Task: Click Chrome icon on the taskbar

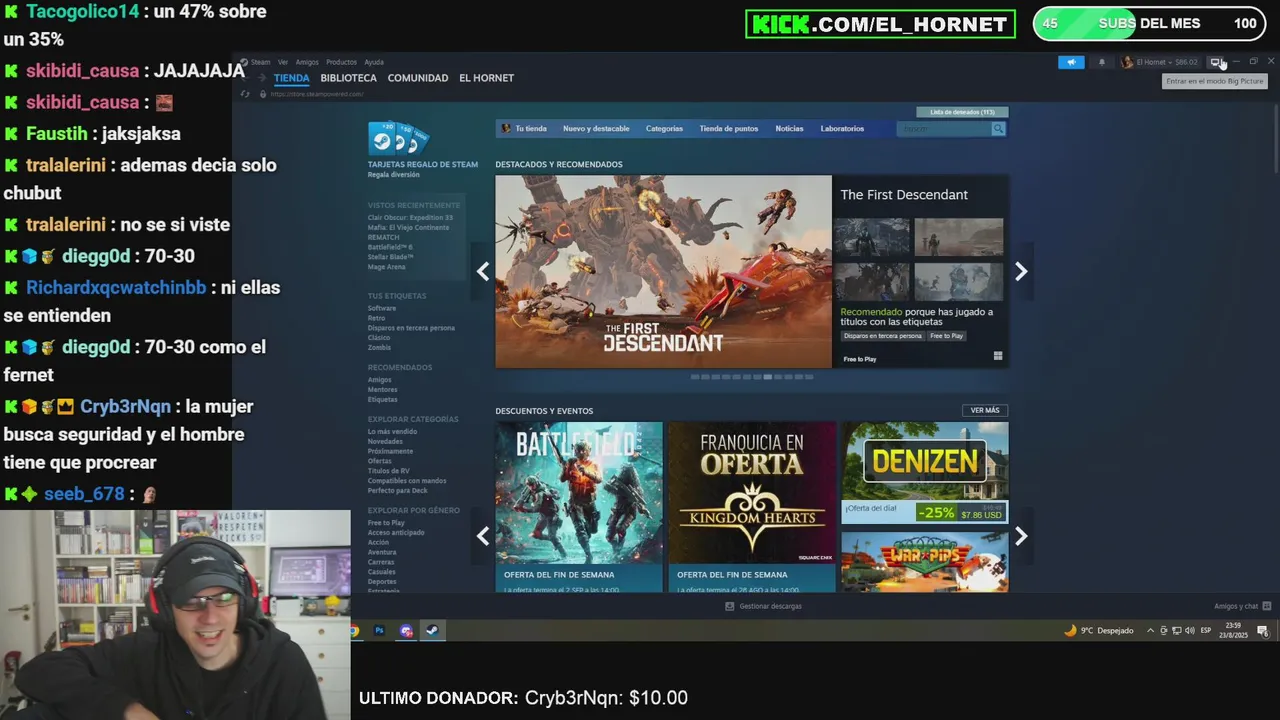Action: pos(355,631)
